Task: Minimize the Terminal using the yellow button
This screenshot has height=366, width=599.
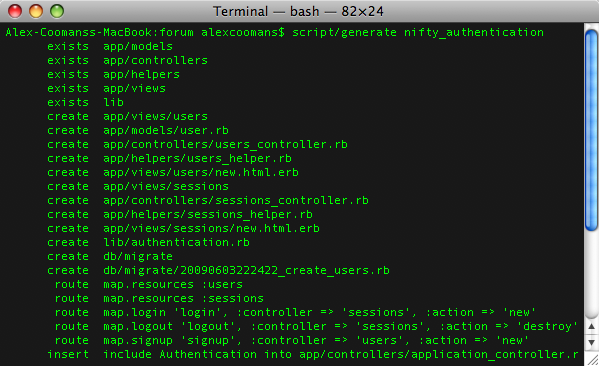Action: [36, 11]
